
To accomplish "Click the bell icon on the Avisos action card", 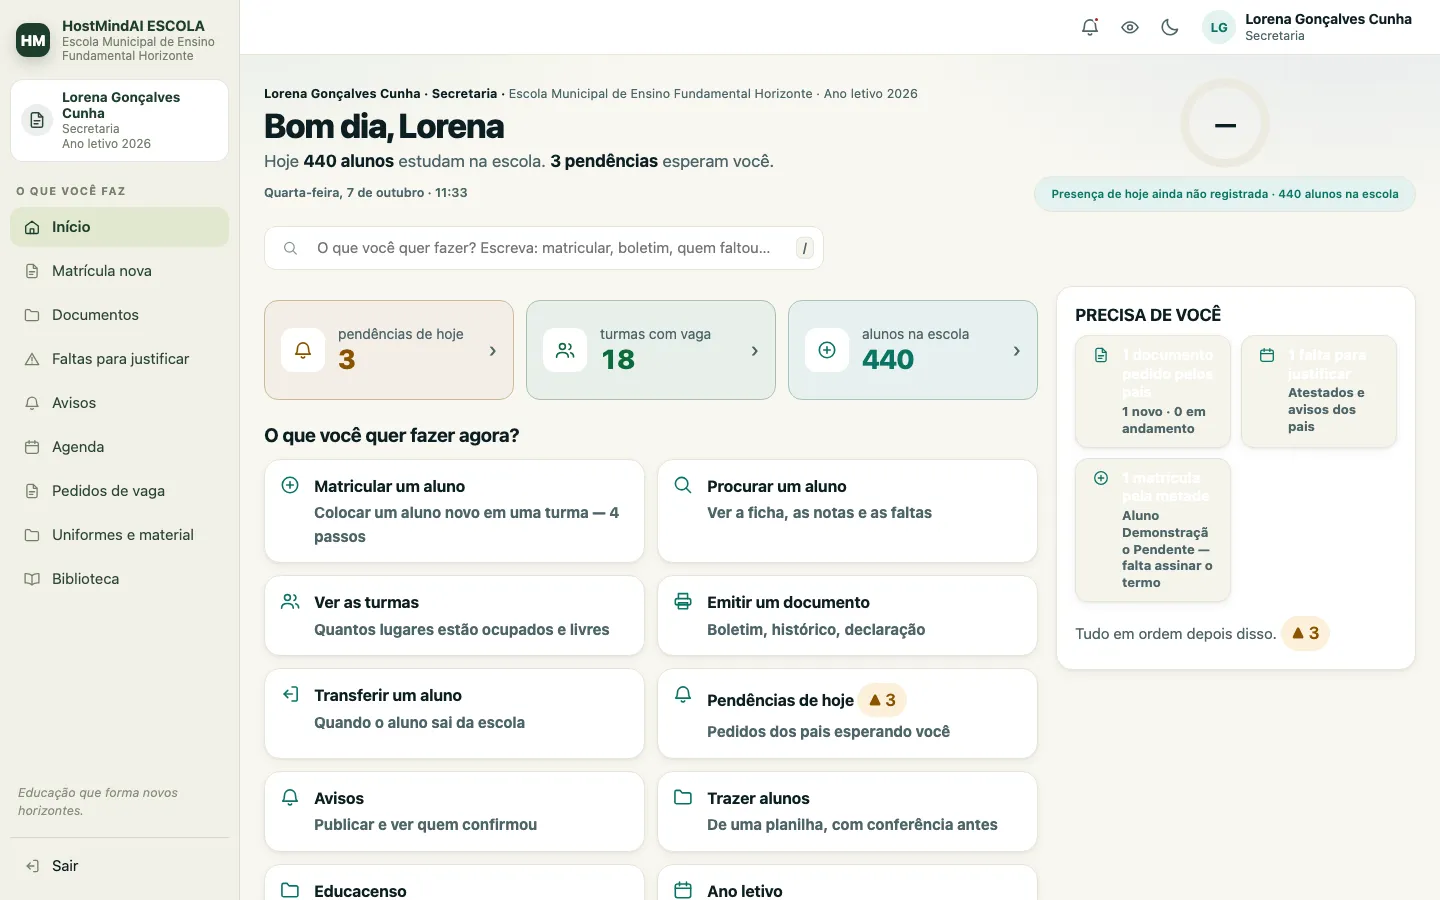I will point(290,797).
